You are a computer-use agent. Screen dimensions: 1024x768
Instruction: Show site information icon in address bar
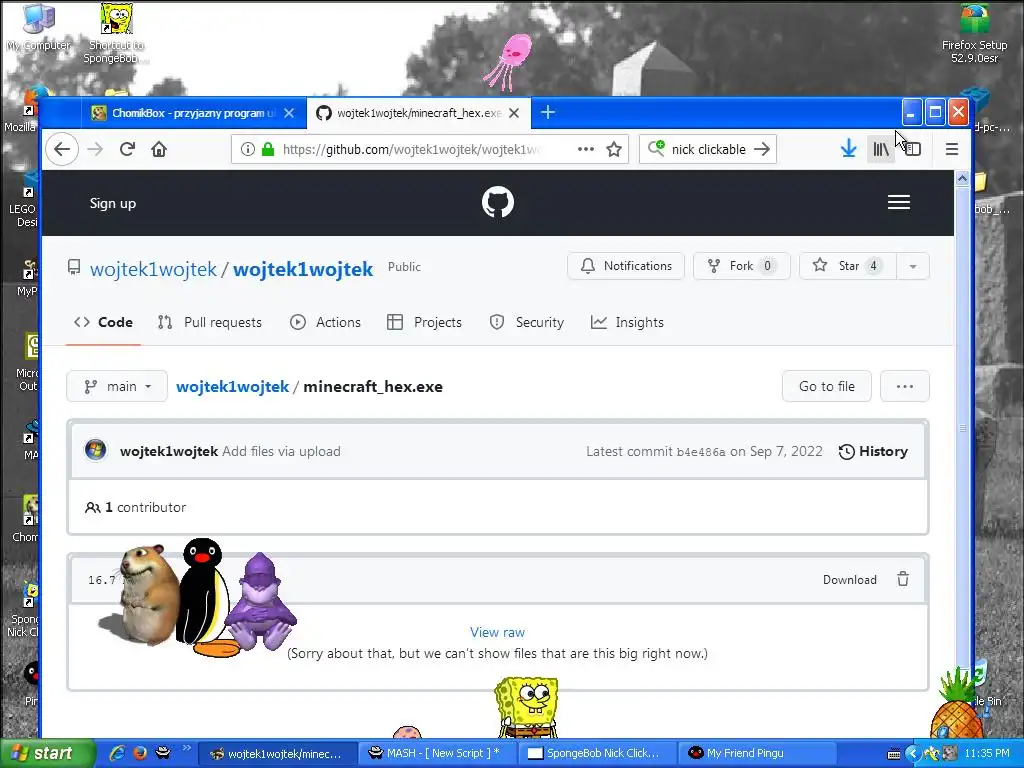[248, 150]
